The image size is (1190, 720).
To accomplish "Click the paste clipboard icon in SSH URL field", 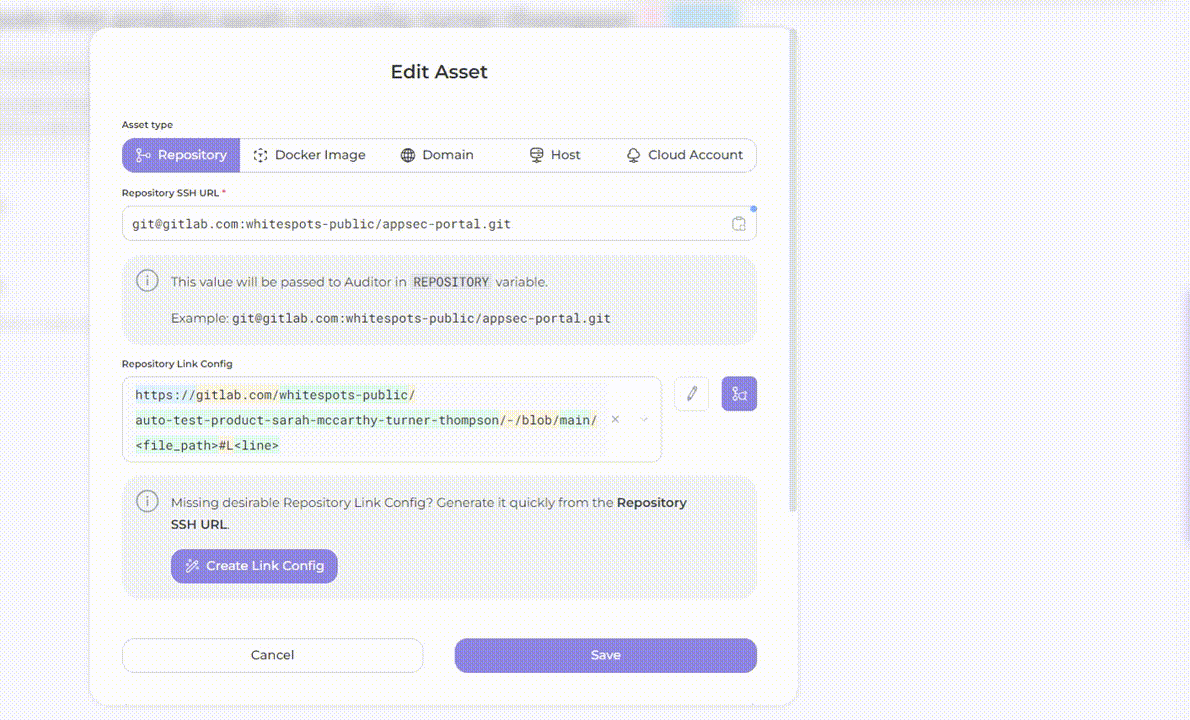I will coord(738,224).
